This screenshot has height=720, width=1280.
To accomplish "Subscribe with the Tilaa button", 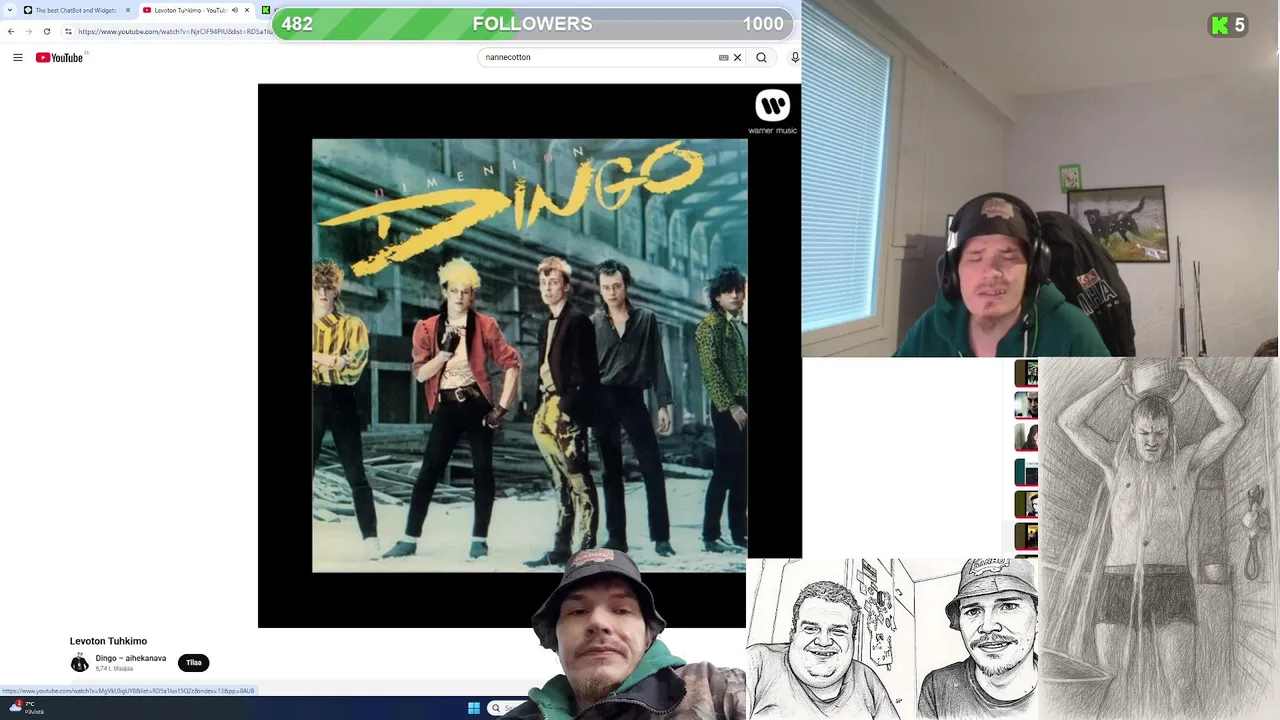I will point(194,663).
